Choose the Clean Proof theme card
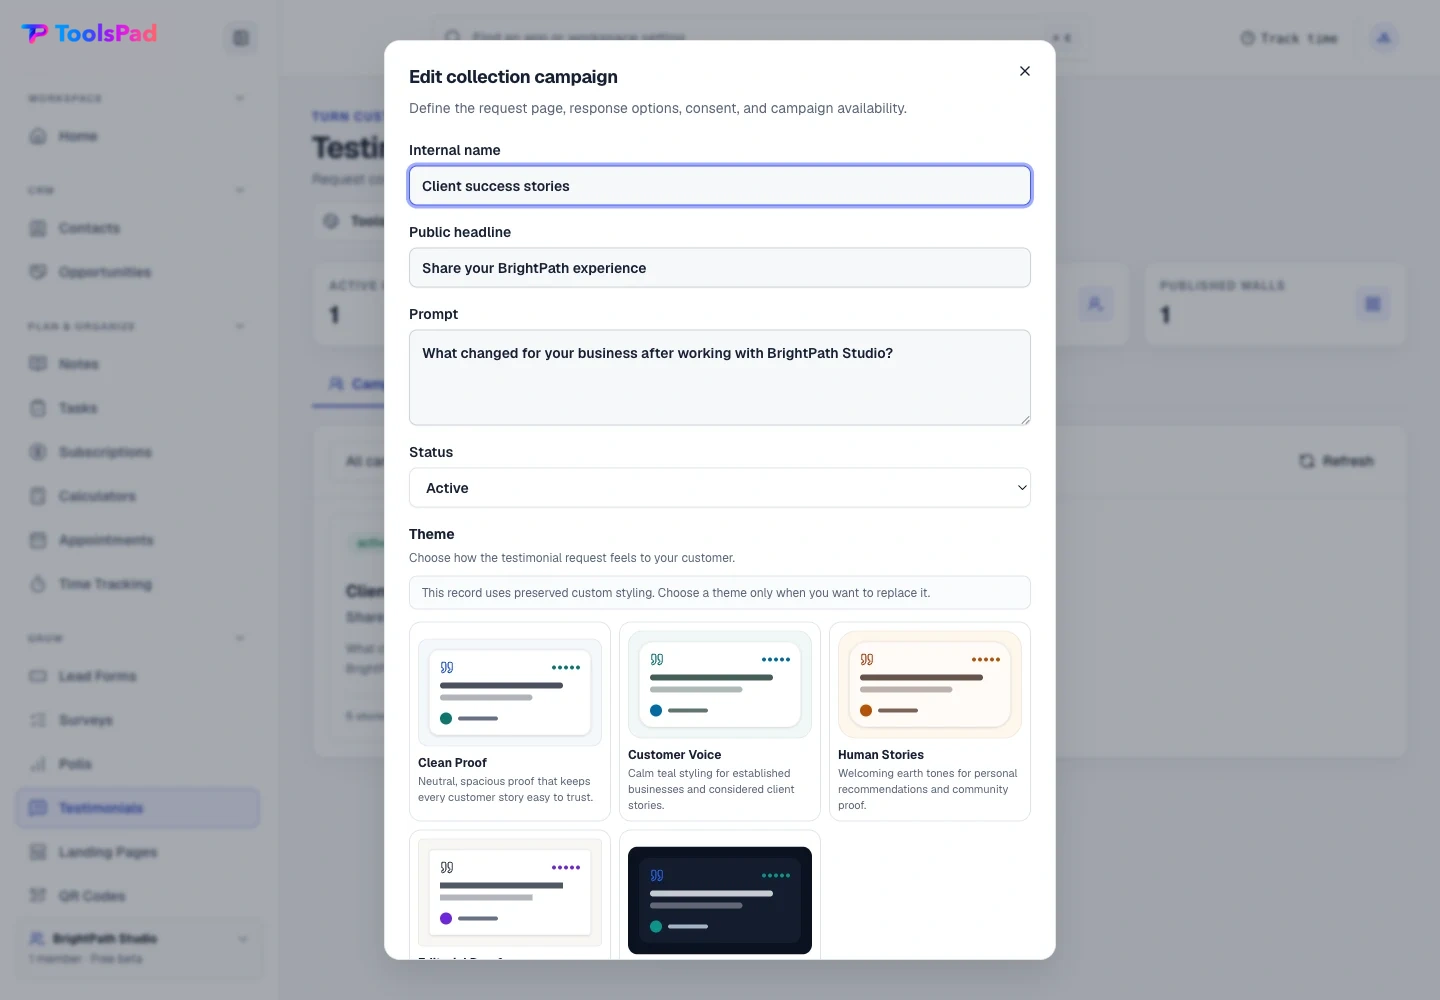Viewport: 1440px width, 1000px height. click(510, 722)
